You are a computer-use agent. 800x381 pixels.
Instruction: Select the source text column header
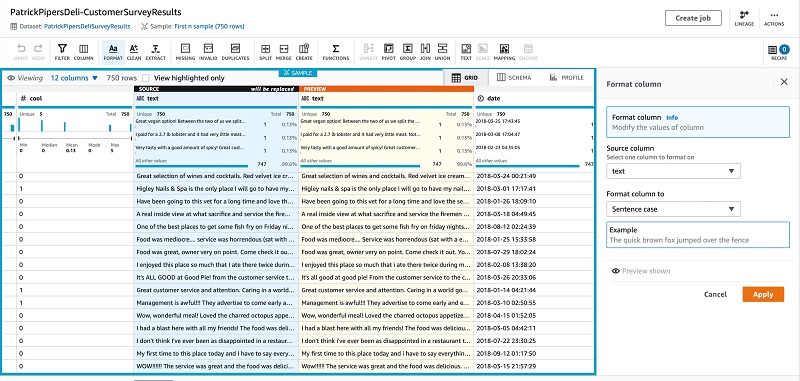click(215, 98)
